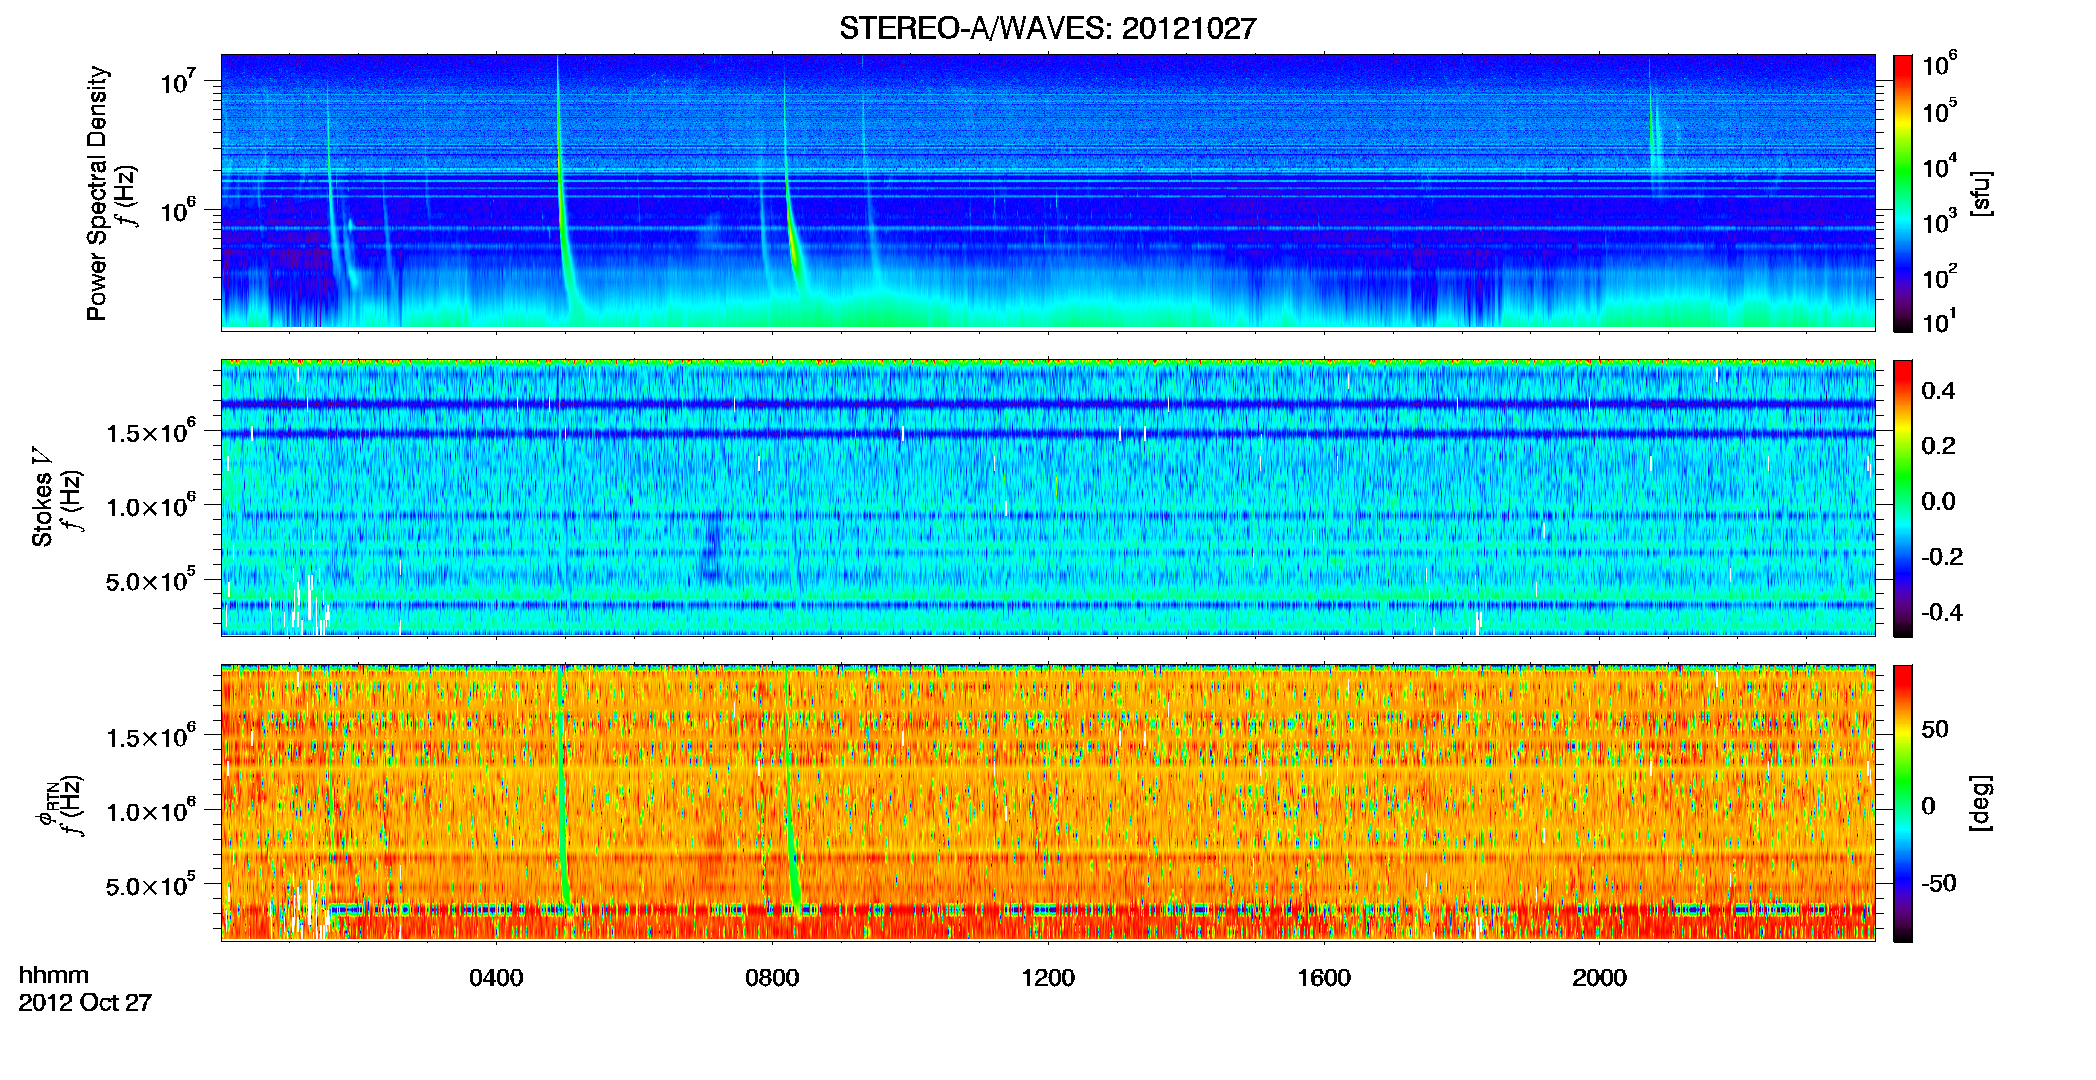This screenshot has height=1080, width=2096.
Task: Click the Stokes V colorbar
Action: (x=1903, y=498)
